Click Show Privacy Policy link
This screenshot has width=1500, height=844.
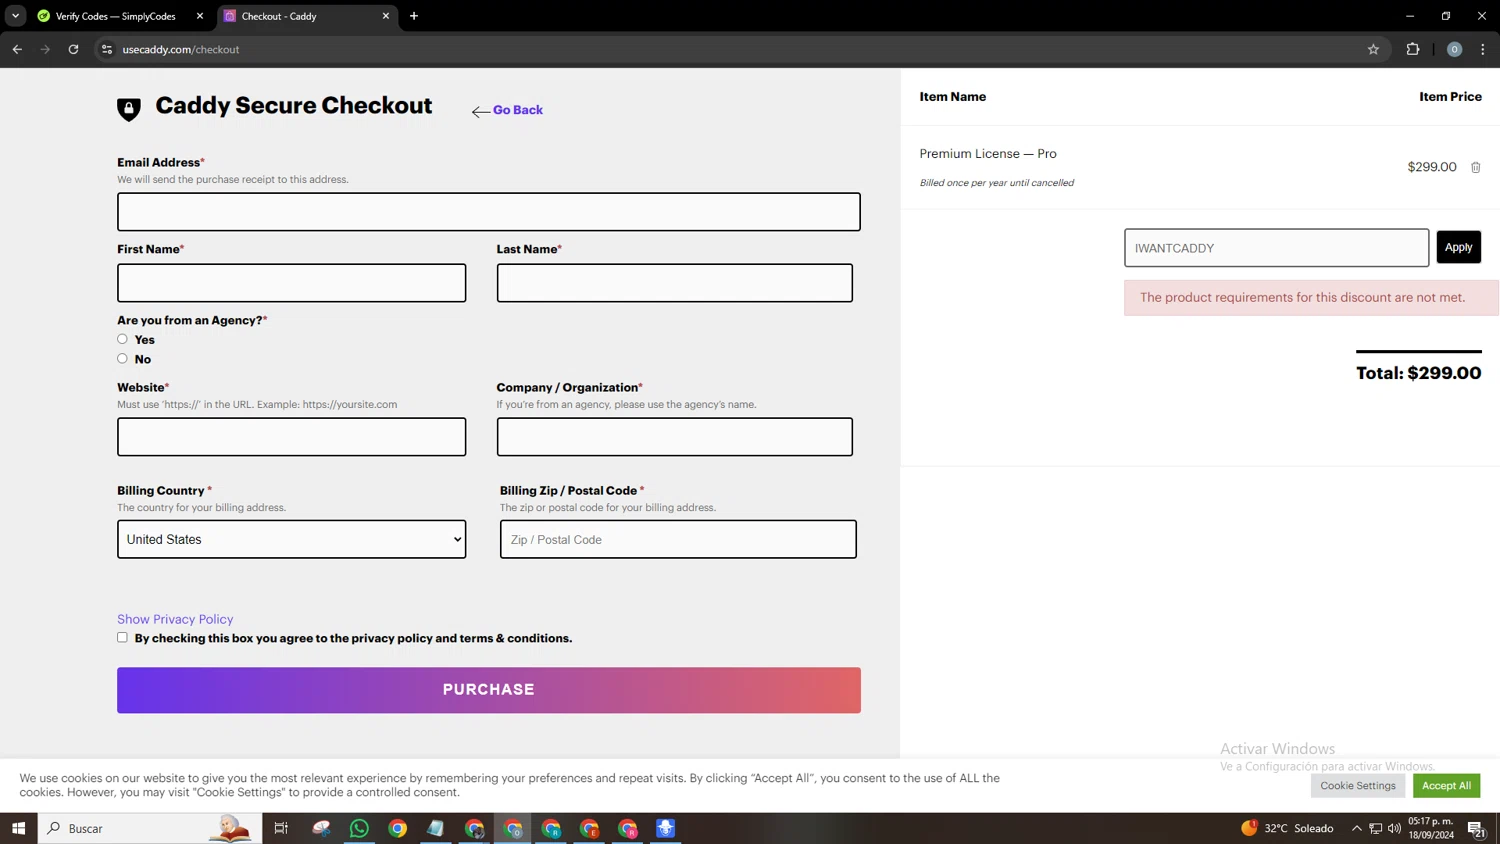click(175, 619)
